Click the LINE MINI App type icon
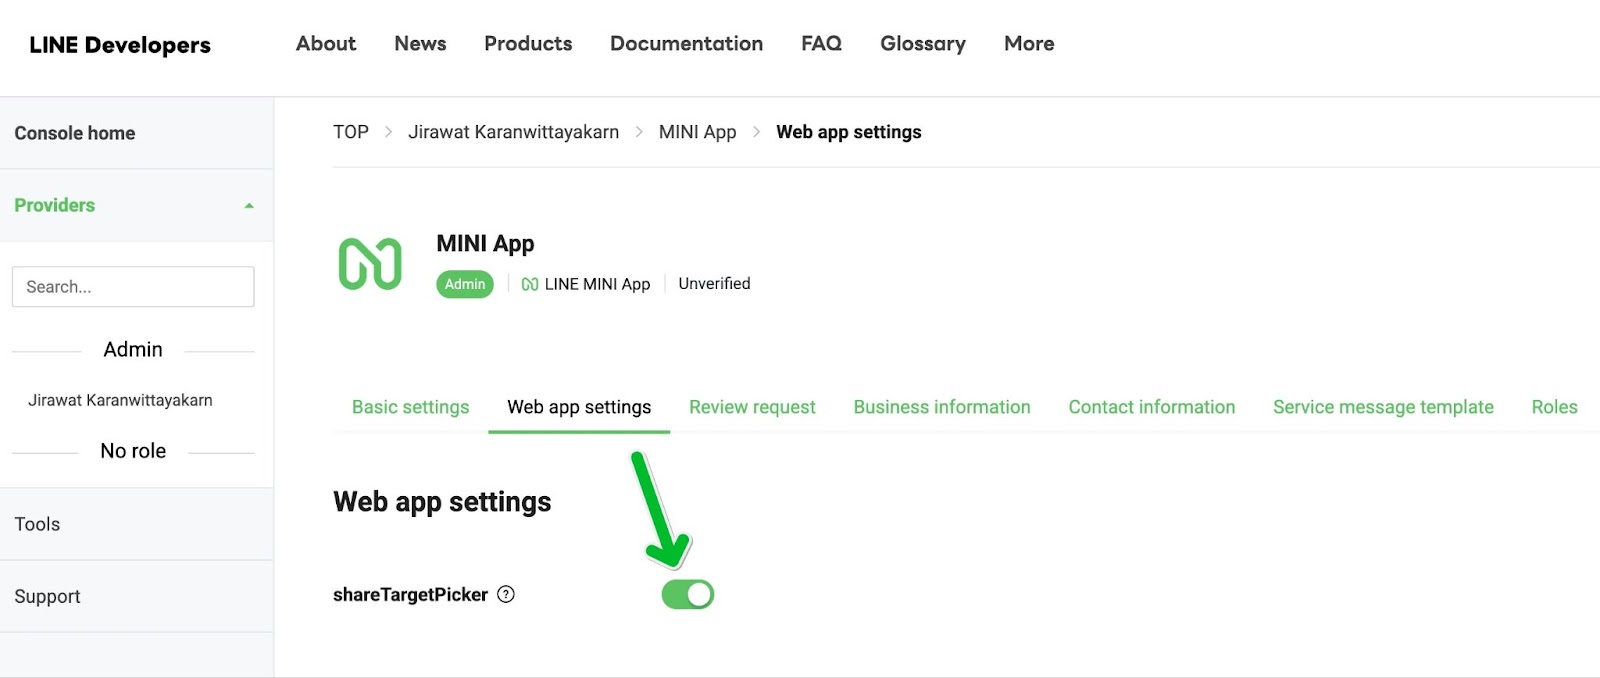 tap(530, 284)
